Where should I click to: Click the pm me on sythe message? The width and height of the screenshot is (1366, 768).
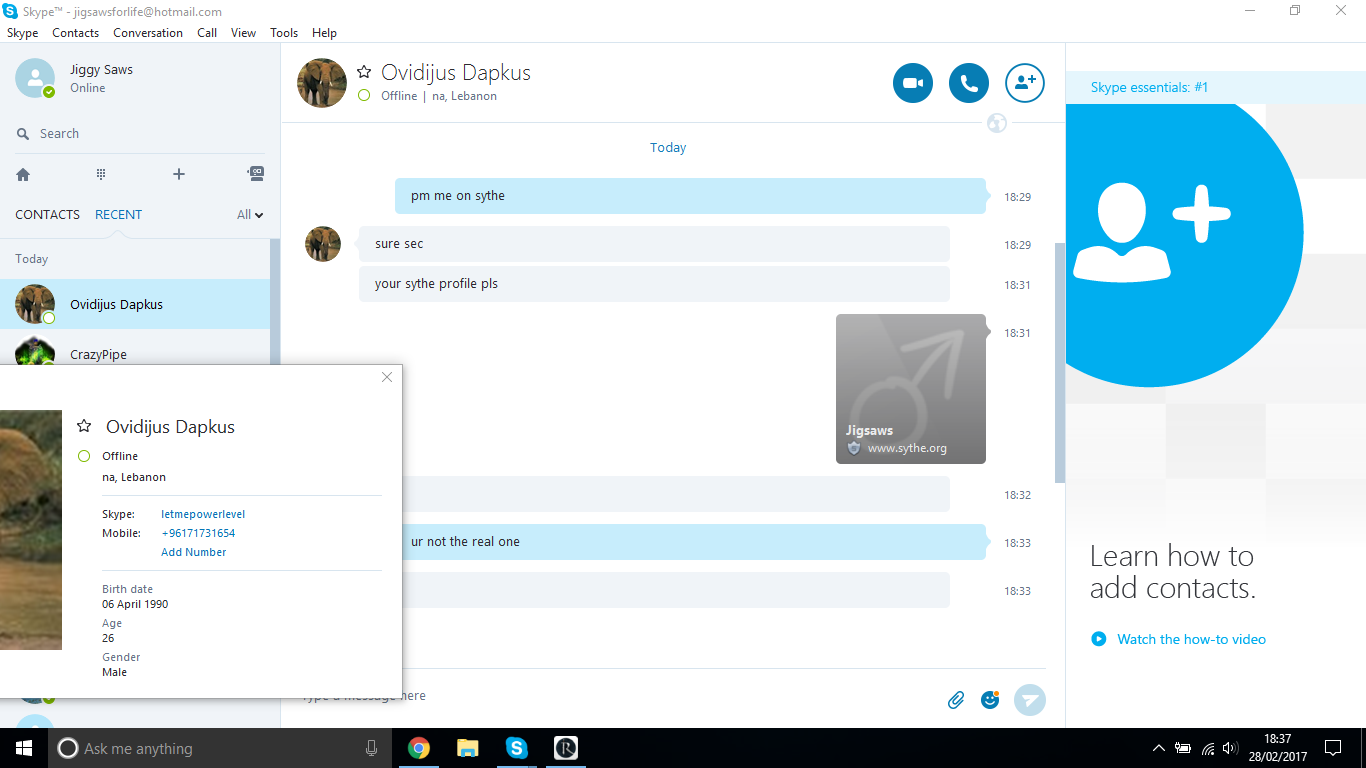690,196
